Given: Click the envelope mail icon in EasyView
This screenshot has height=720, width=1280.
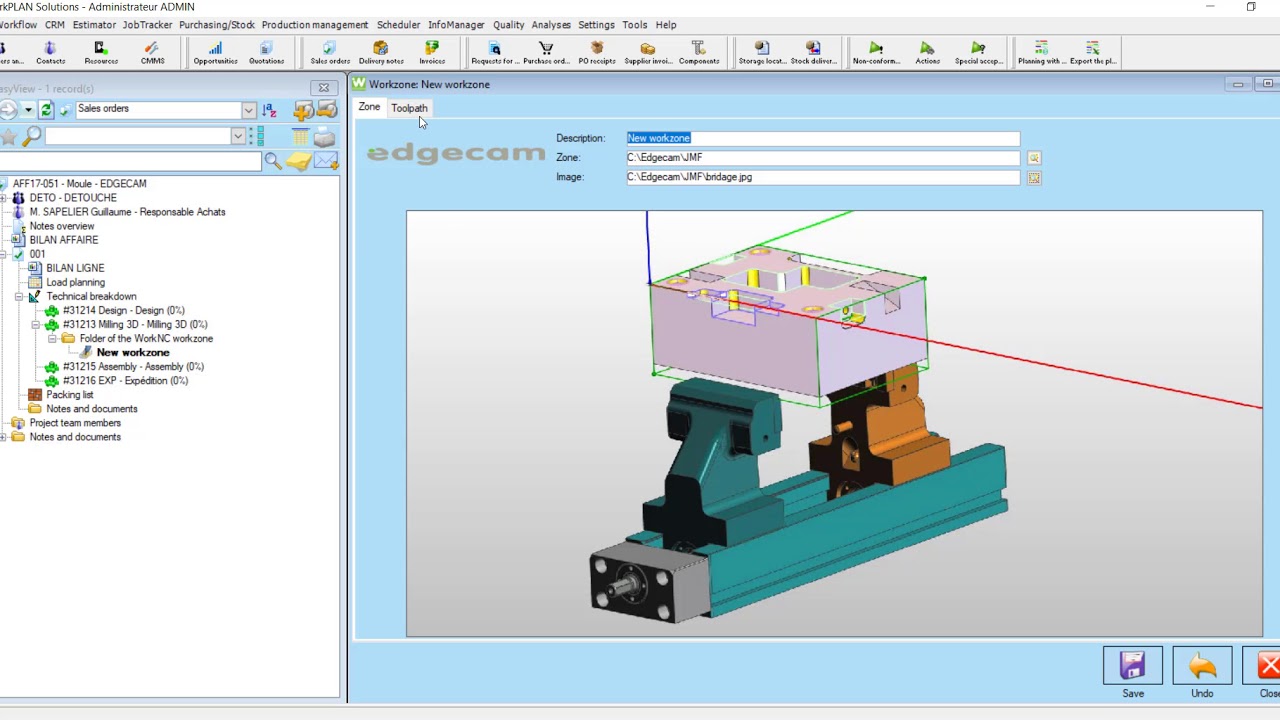Looking at the screenshot, I should 326,160.
